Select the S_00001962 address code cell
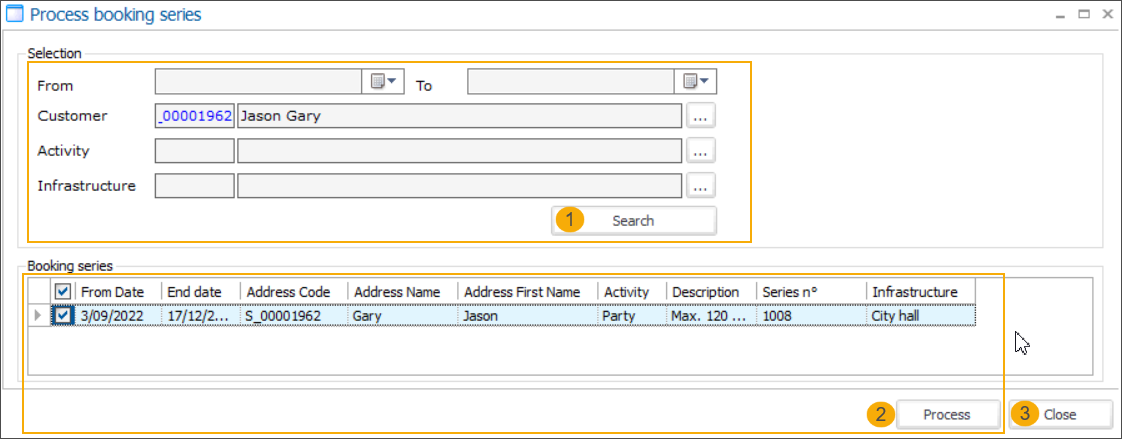The width and height of the screenshot is (1122, 439). [x=295, y=315]
